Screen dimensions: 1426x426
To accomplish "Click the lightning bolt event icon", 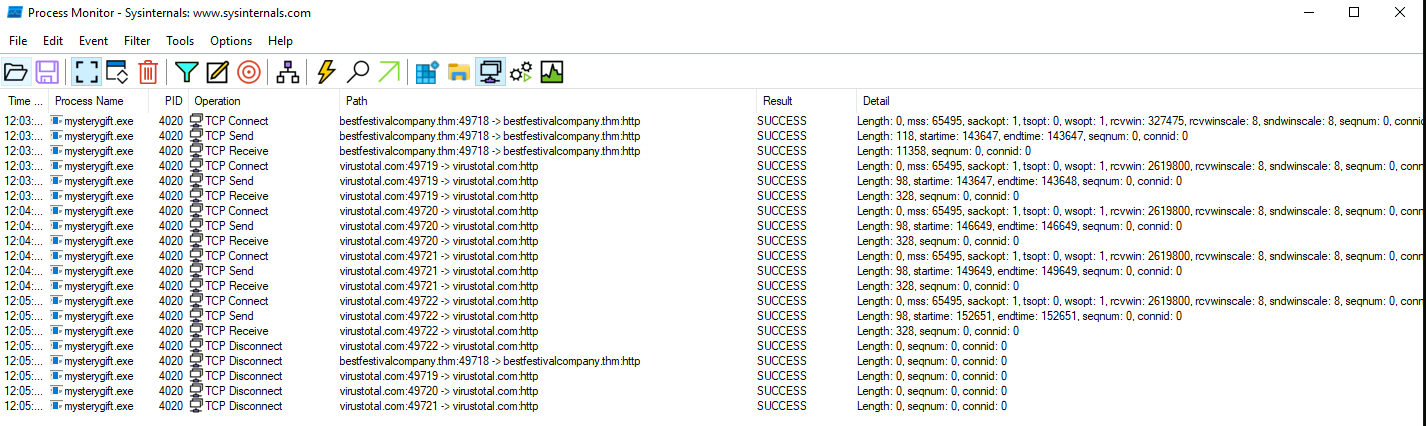I will click(x=326, y=72).
